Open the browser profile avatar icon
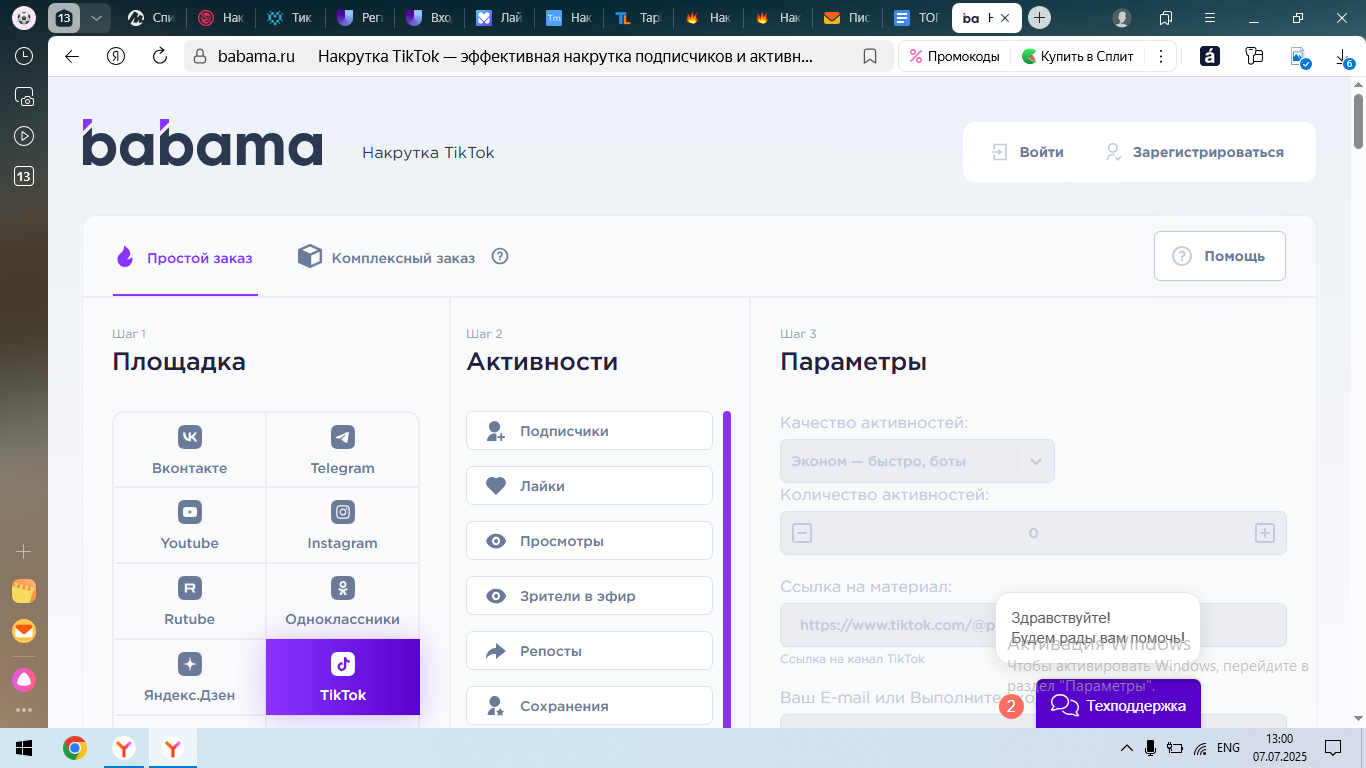Image resolution: width=1366 pixels, height=768 pixels. point(1122,18)
